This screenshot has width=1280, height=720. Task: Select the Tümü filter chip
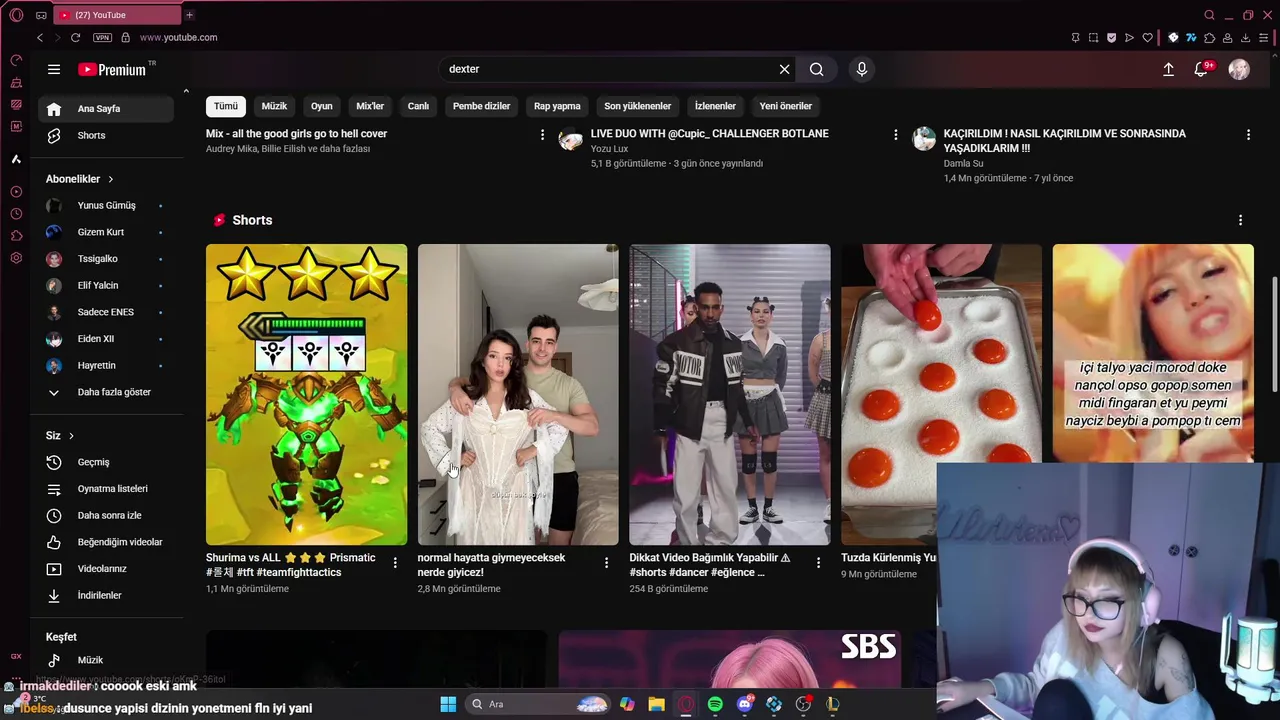[226, 106]
